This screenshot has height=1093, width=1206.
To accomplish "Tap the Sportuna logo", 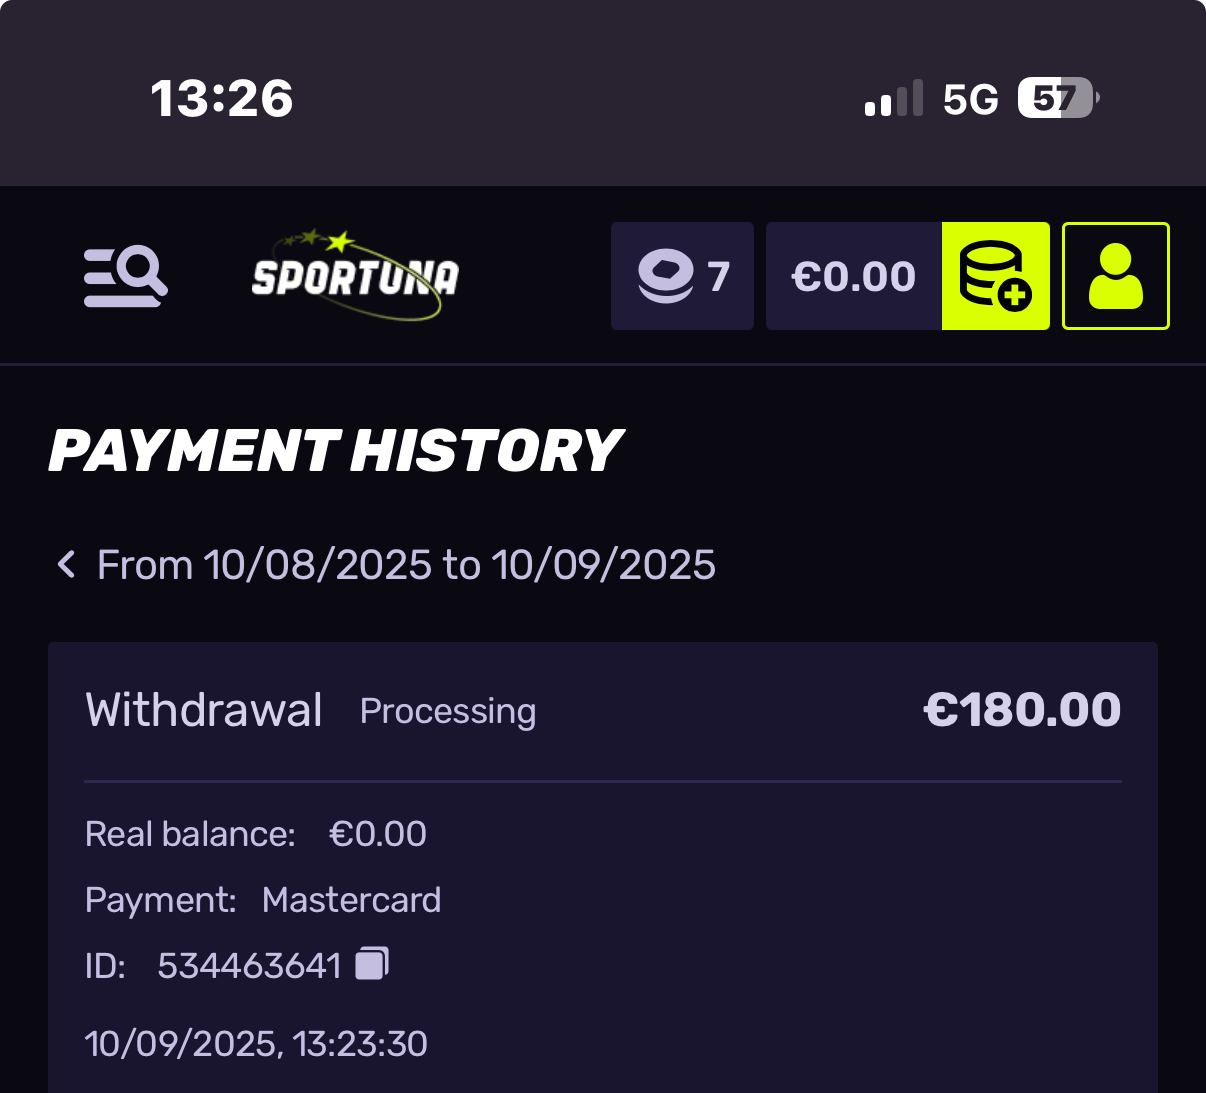I will [x=355, y=276].
